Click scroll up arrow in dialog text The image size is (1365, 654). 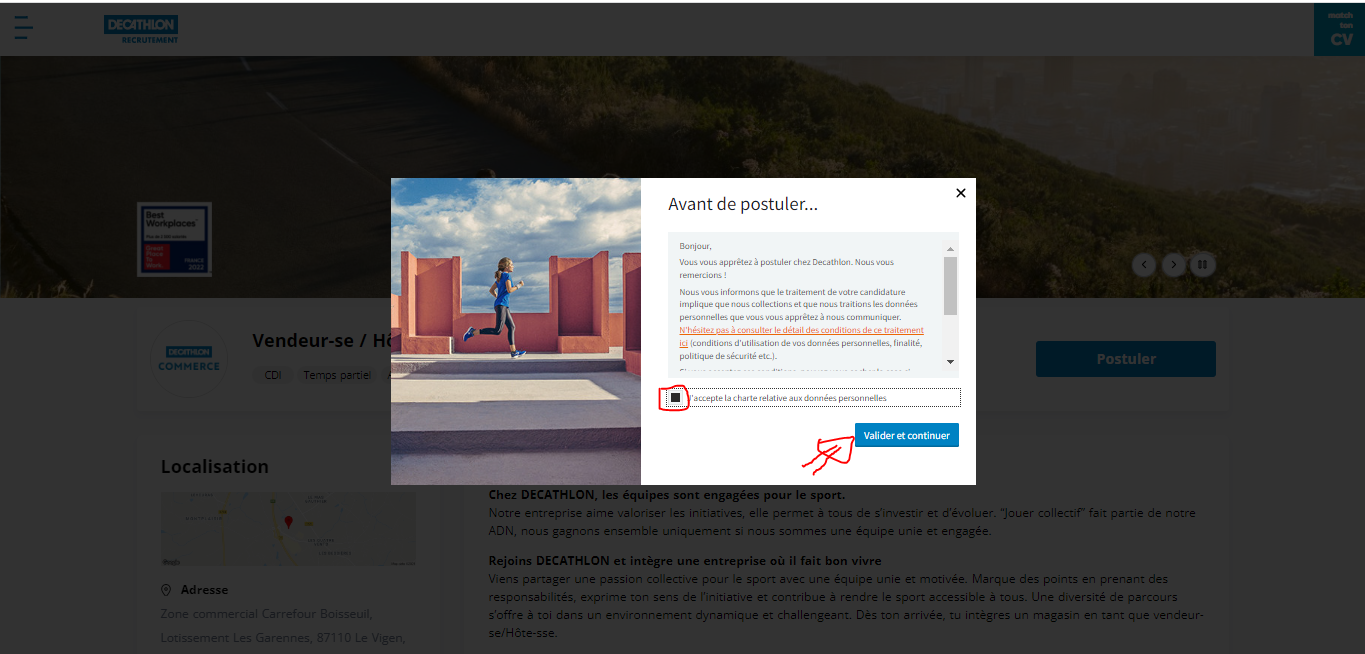click(950, 248)
